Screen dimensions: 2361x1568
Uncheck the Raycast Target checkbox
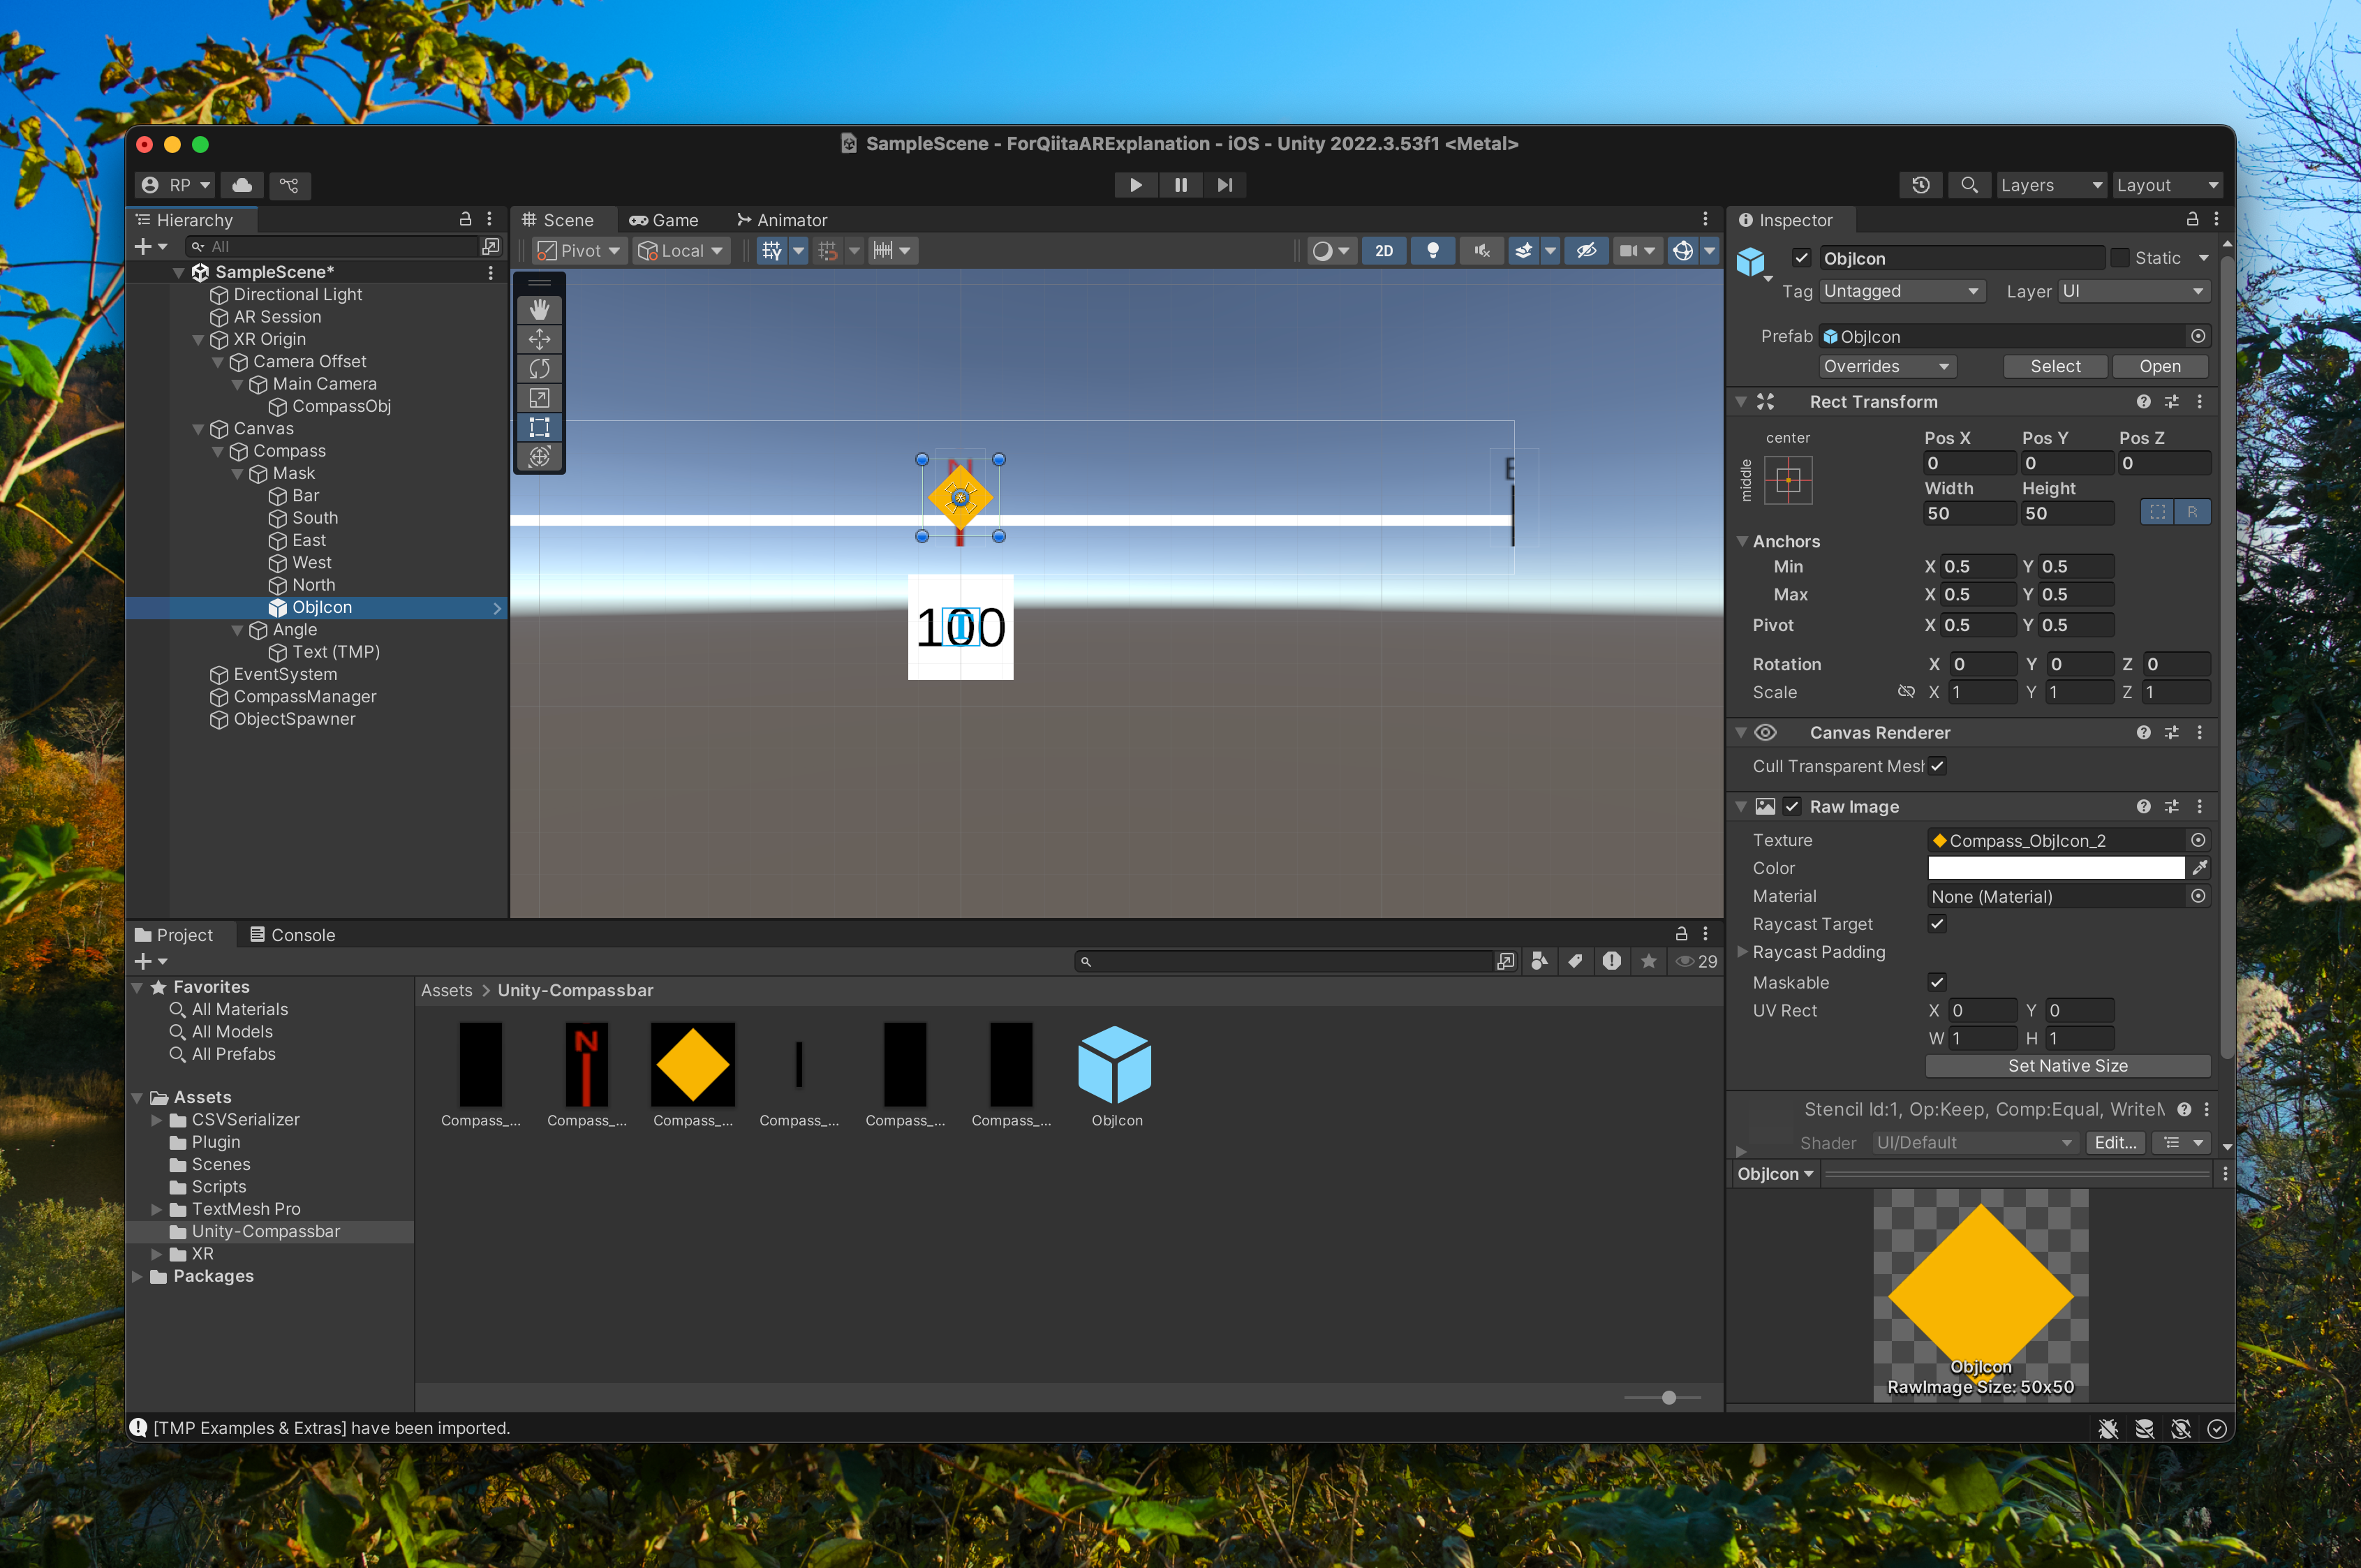click(x=1937, y=924)
